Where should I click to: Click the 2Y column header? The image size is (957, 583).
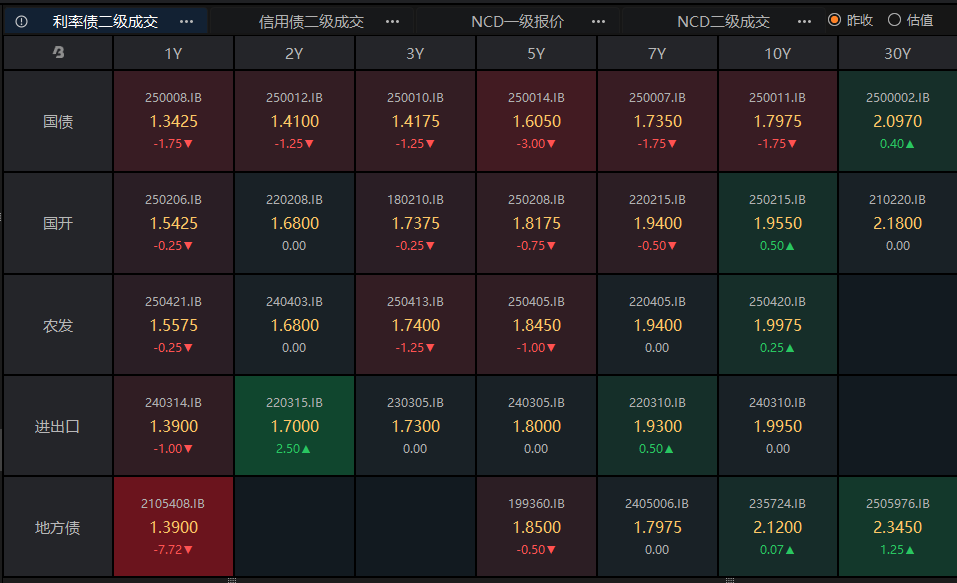pos(294,53)
